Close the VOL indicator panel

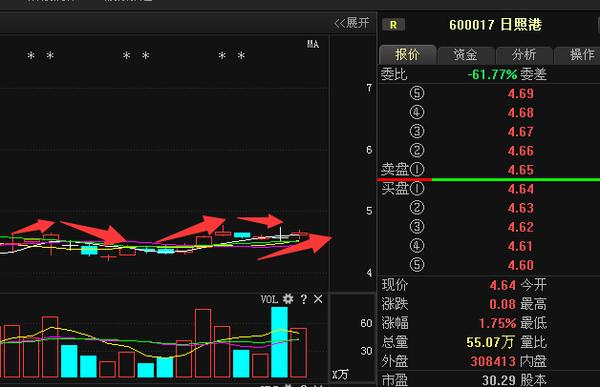click(318, 299)
